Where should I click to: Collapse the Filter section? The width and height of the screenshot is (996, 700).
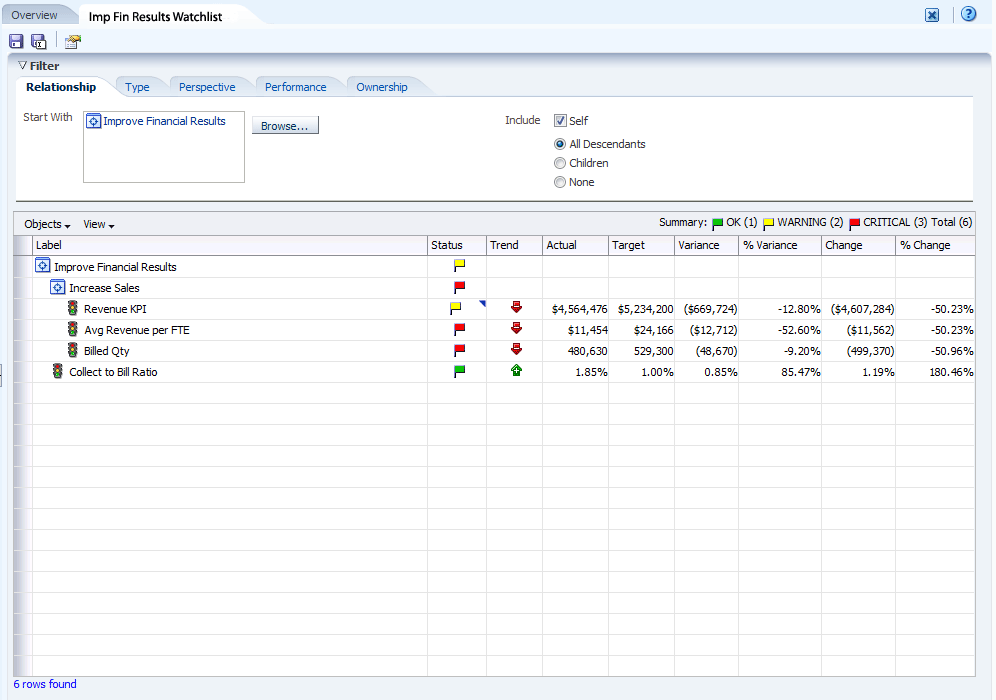(23, 66)
